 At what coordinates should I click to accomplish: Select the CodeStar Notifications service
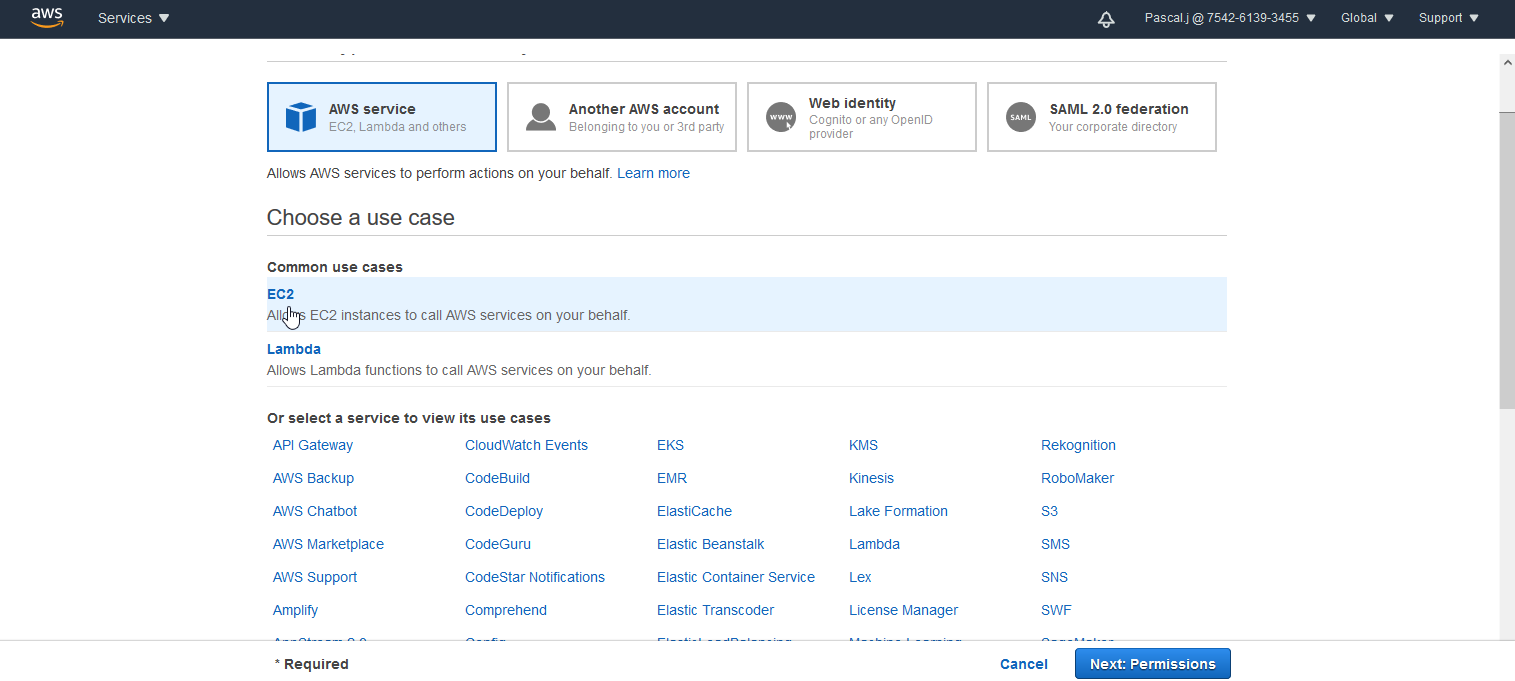tap(535, 577)
